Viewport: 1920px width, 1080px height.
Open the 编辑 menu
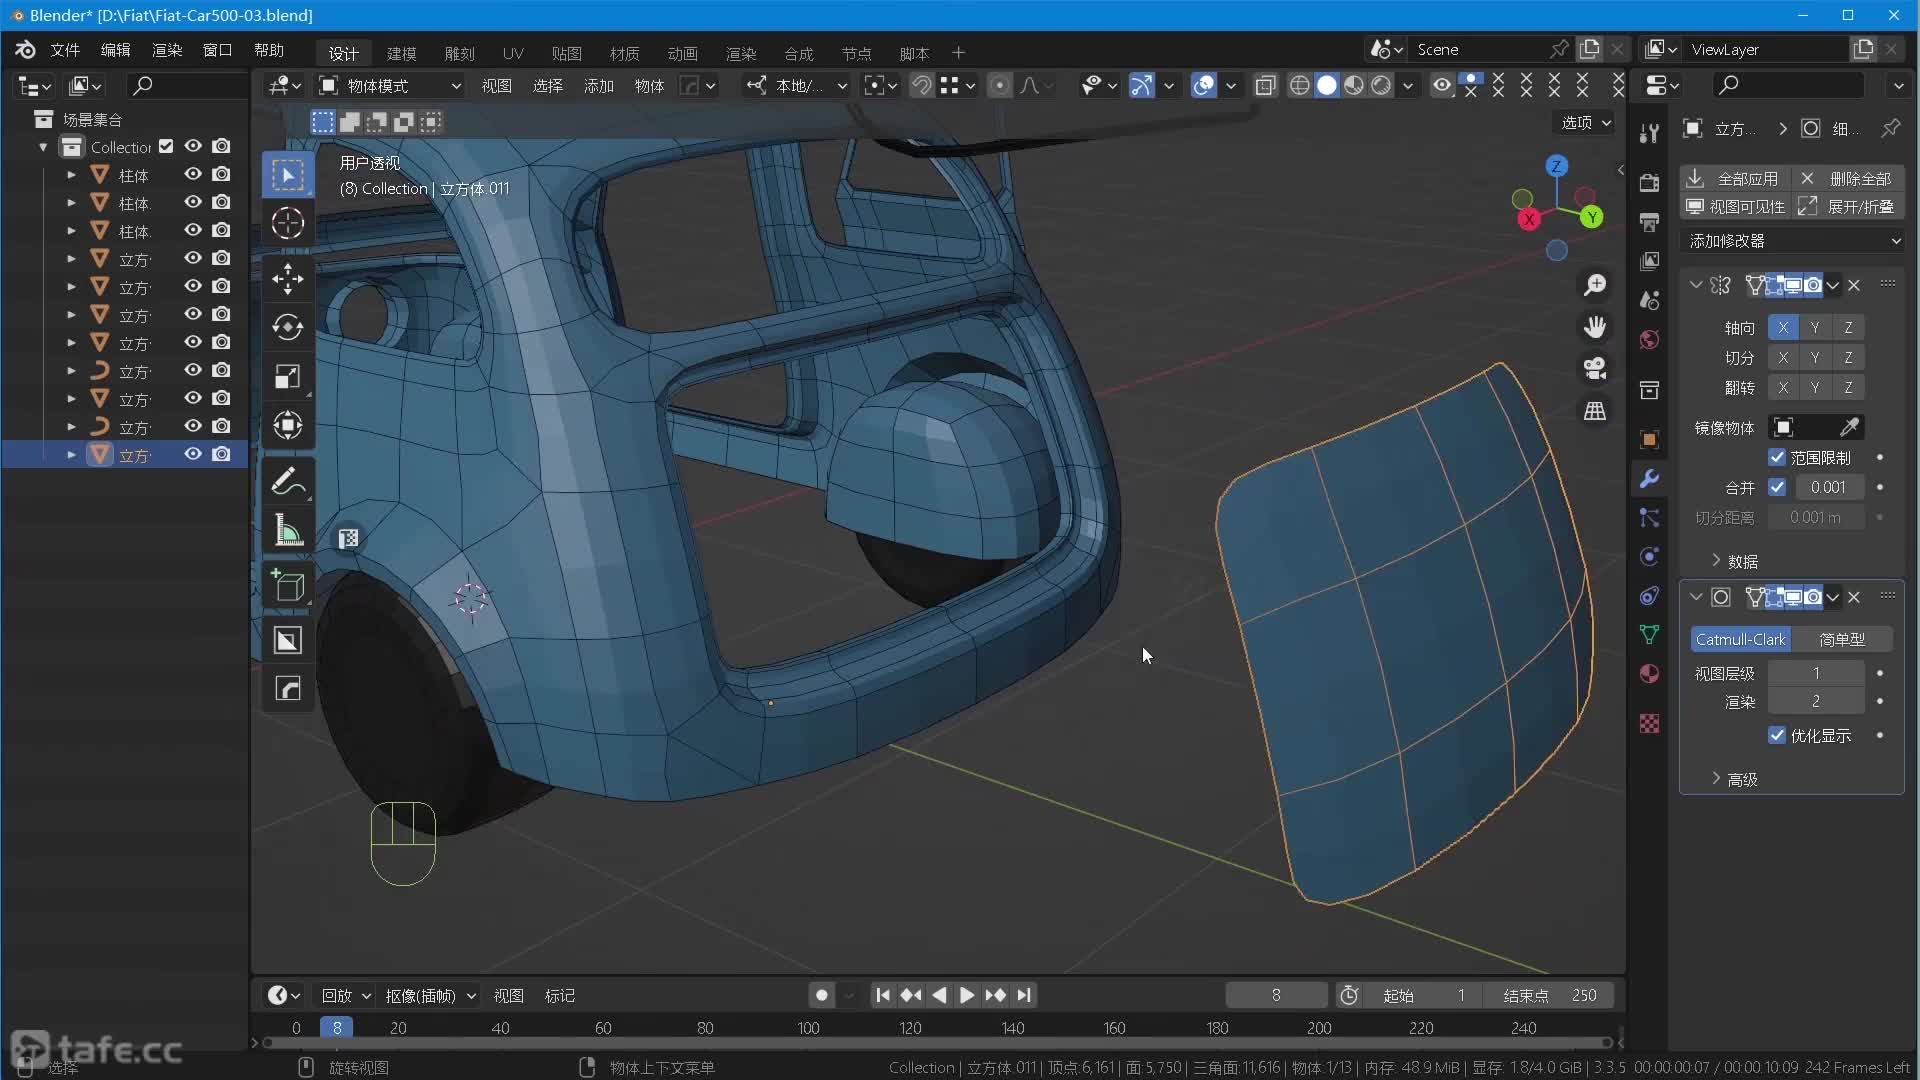tap(116, 50)
